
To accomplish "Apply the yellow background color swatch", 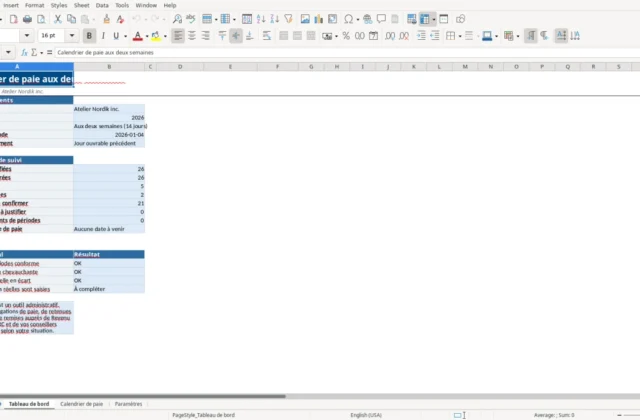I will point(156,36).
